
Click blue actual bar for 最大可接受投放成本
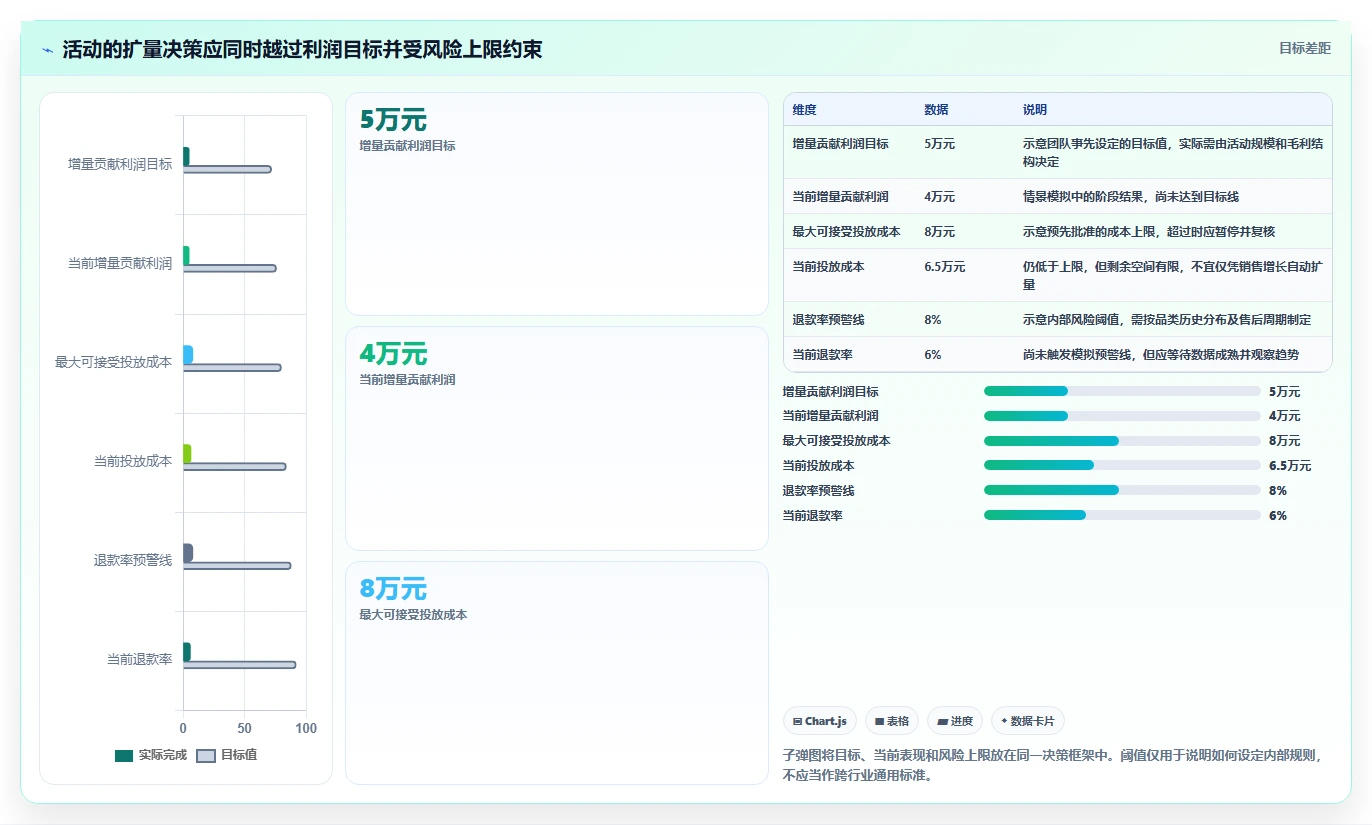pos(188,354)
